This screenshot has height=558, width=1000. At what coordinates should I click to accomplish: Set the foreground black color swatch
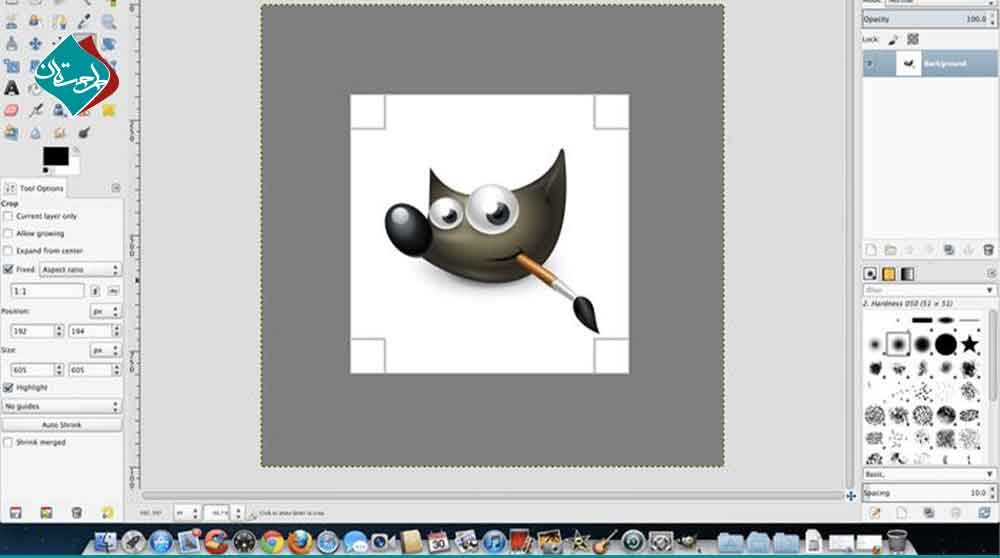click(55, 156)
